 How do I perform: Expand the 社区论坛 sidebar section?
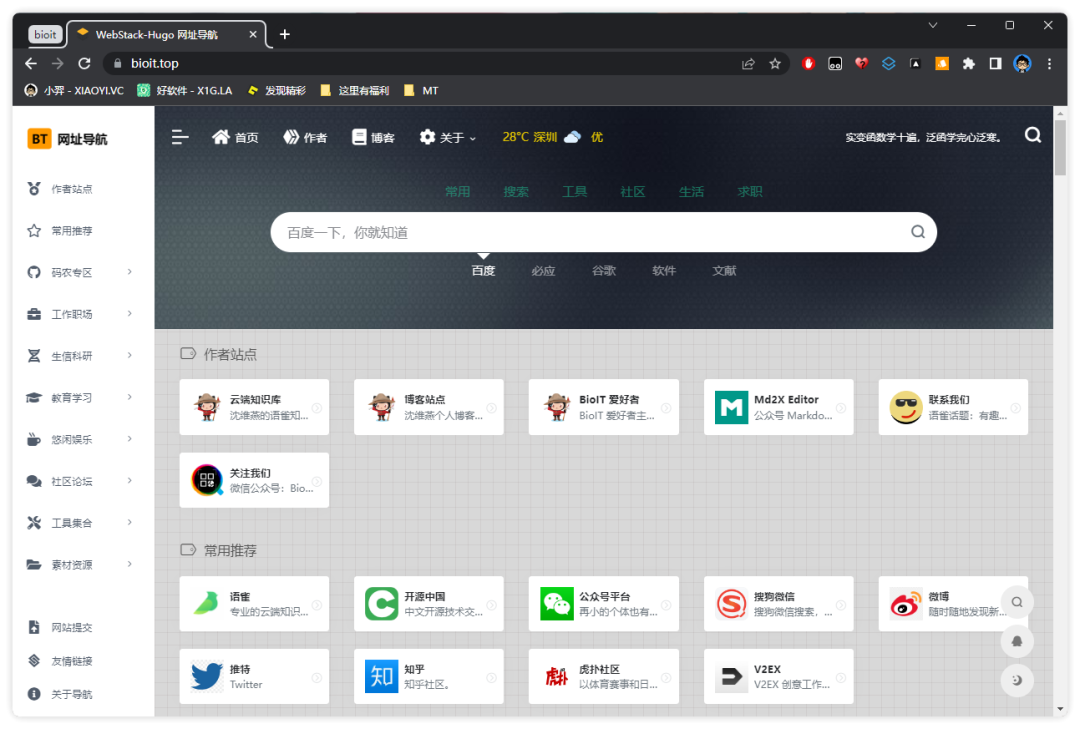(81, 481)
